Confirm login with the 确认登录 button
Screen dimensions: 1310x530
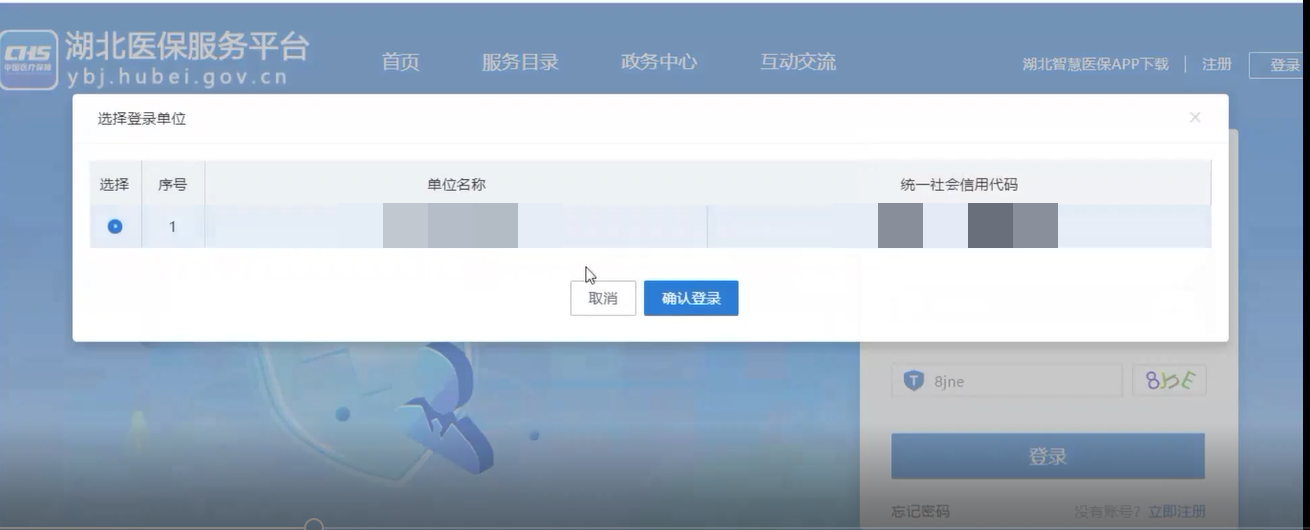point(691,298)
